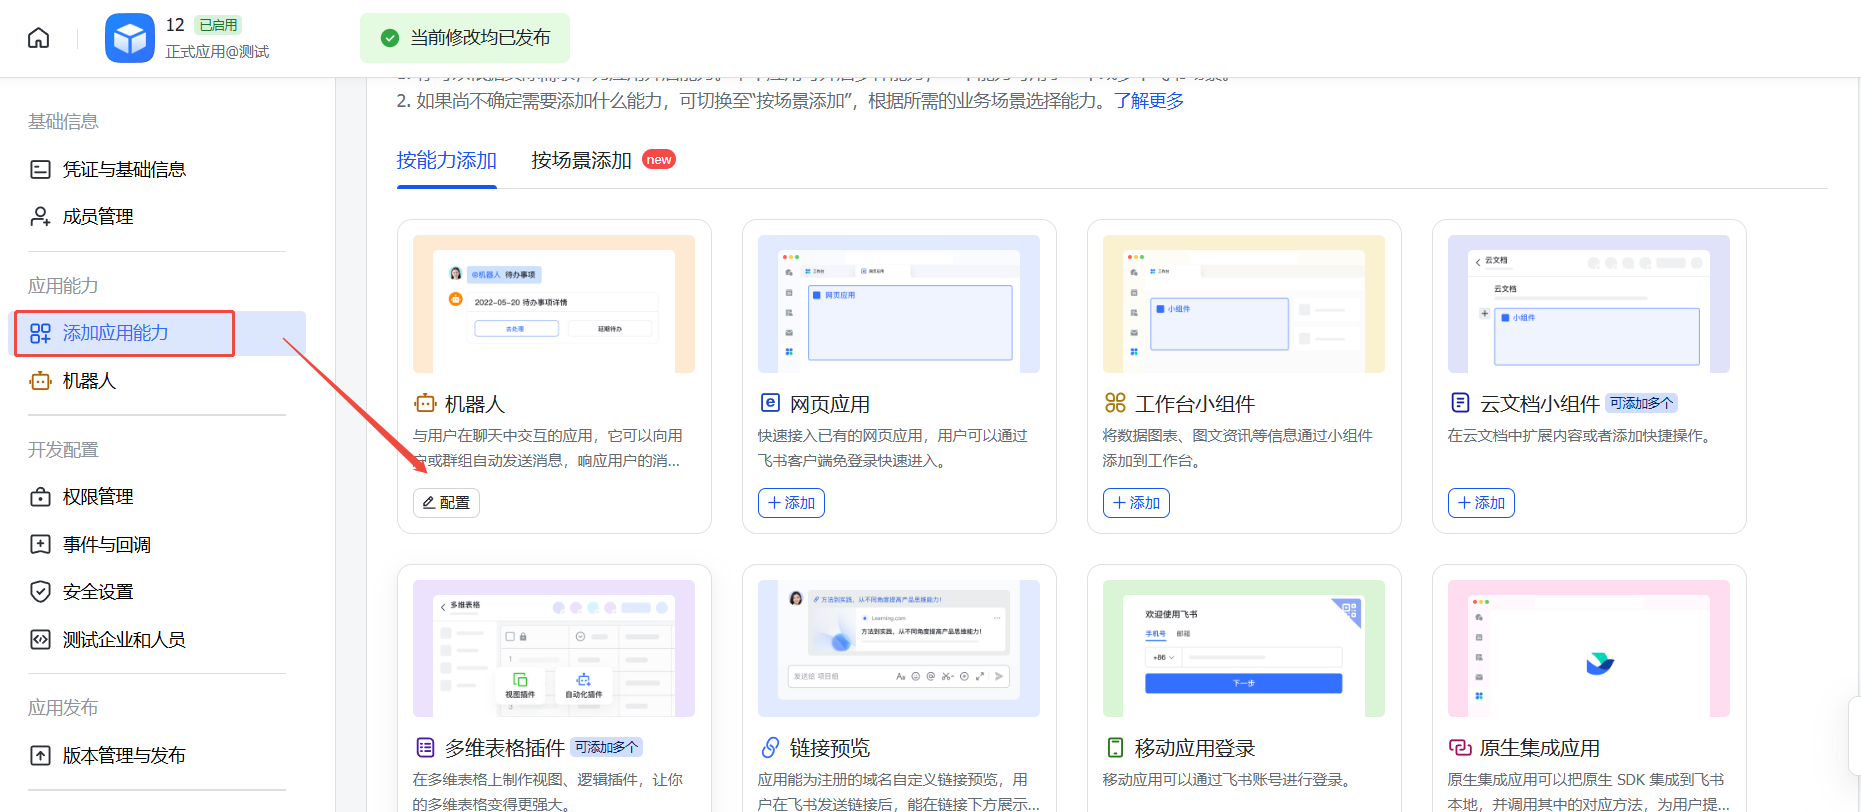Click the 事件与回调 icon
Screen dimensions: 1861x812
point(40,544)
